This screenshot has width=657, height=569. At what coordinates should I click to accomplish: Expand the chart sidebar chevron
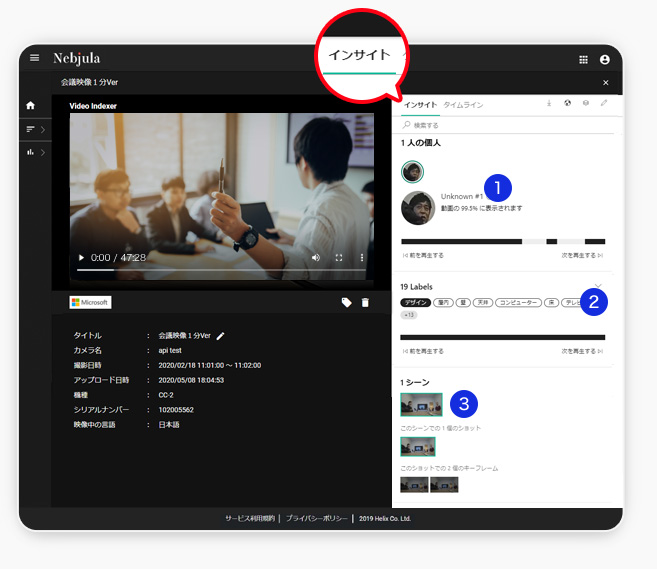point(43,153)
